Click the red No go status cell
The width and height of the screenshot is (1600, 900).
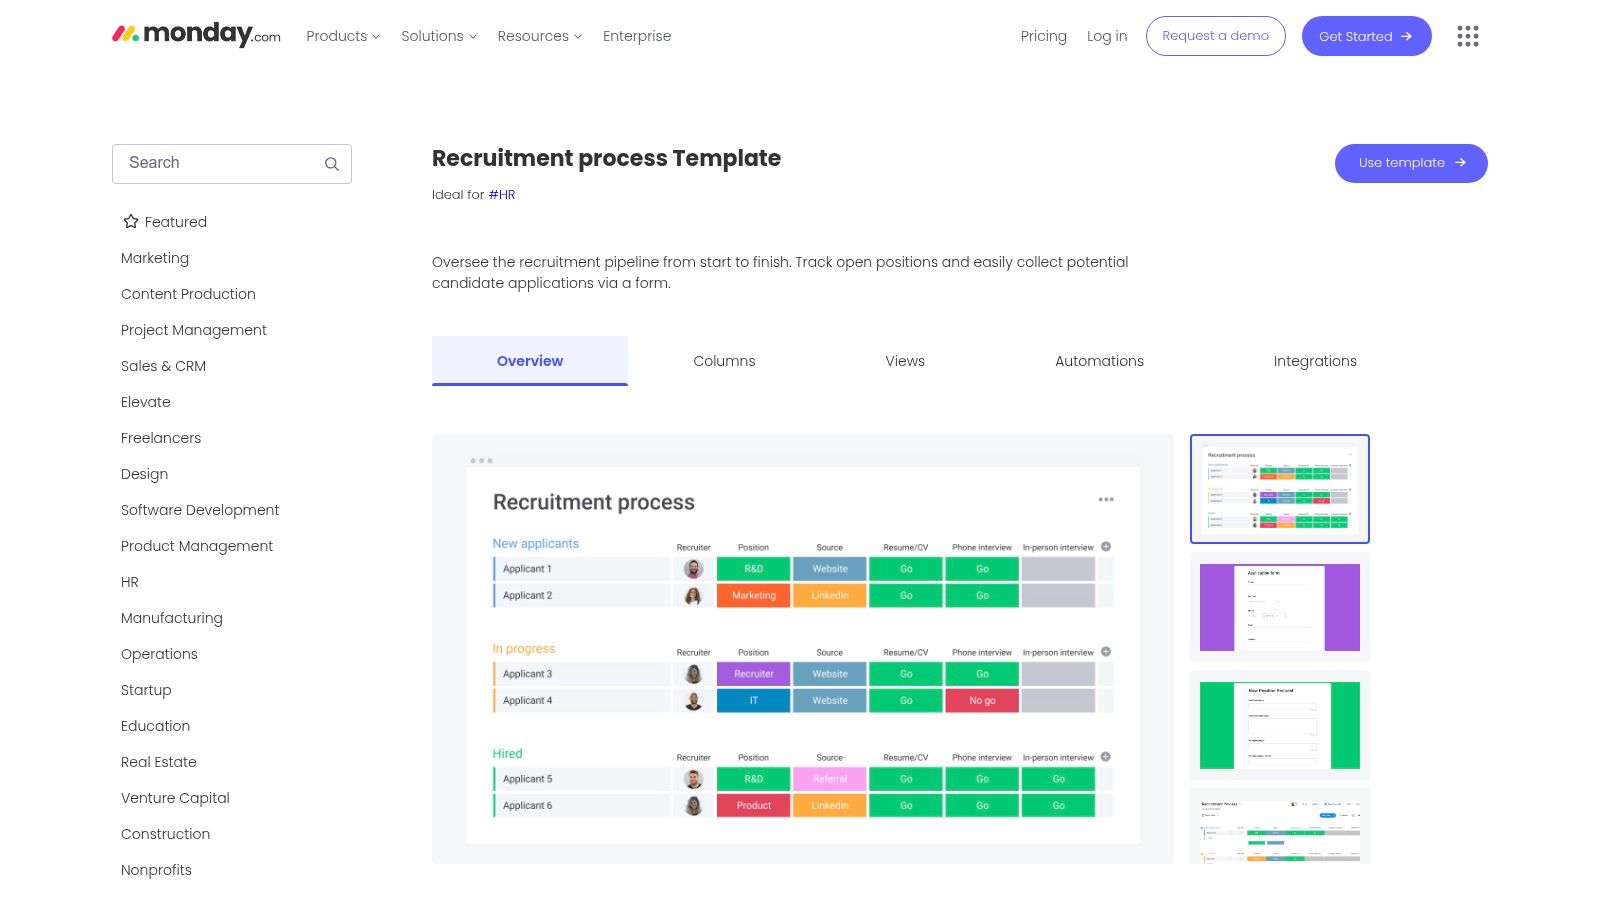[x=982, y=701]
